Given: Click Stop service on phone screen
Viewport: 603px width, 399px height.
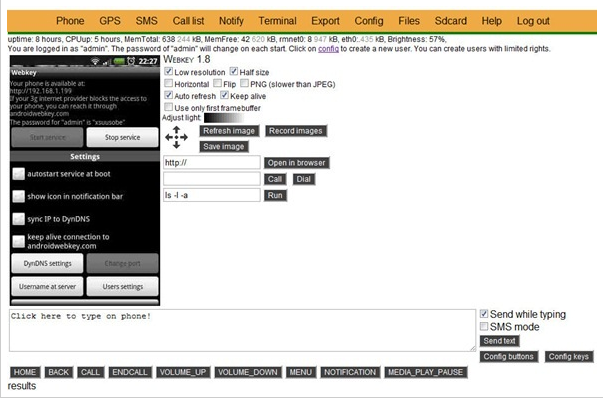Looking at the screenshot, I should click(122, 137).
